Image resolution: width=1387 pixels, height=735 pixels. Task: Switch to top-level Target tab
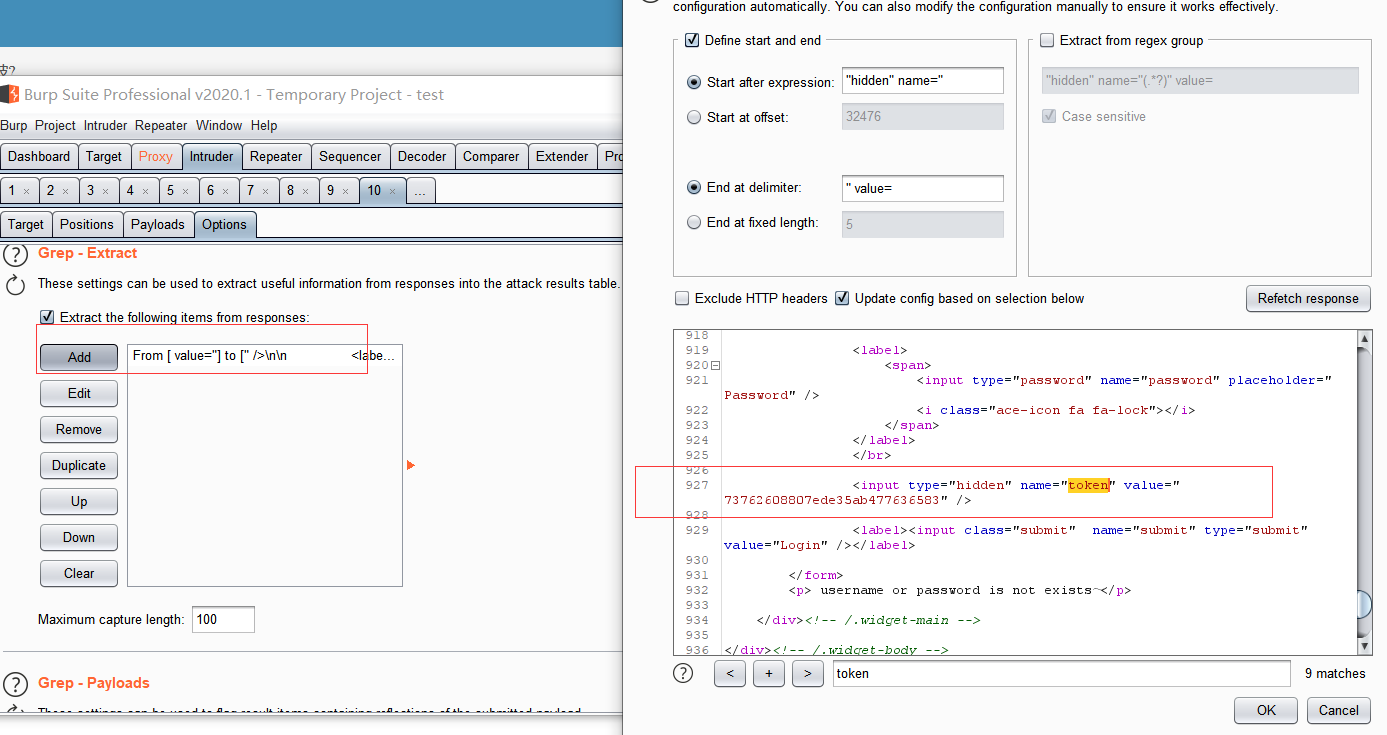[x=104, y=157]
